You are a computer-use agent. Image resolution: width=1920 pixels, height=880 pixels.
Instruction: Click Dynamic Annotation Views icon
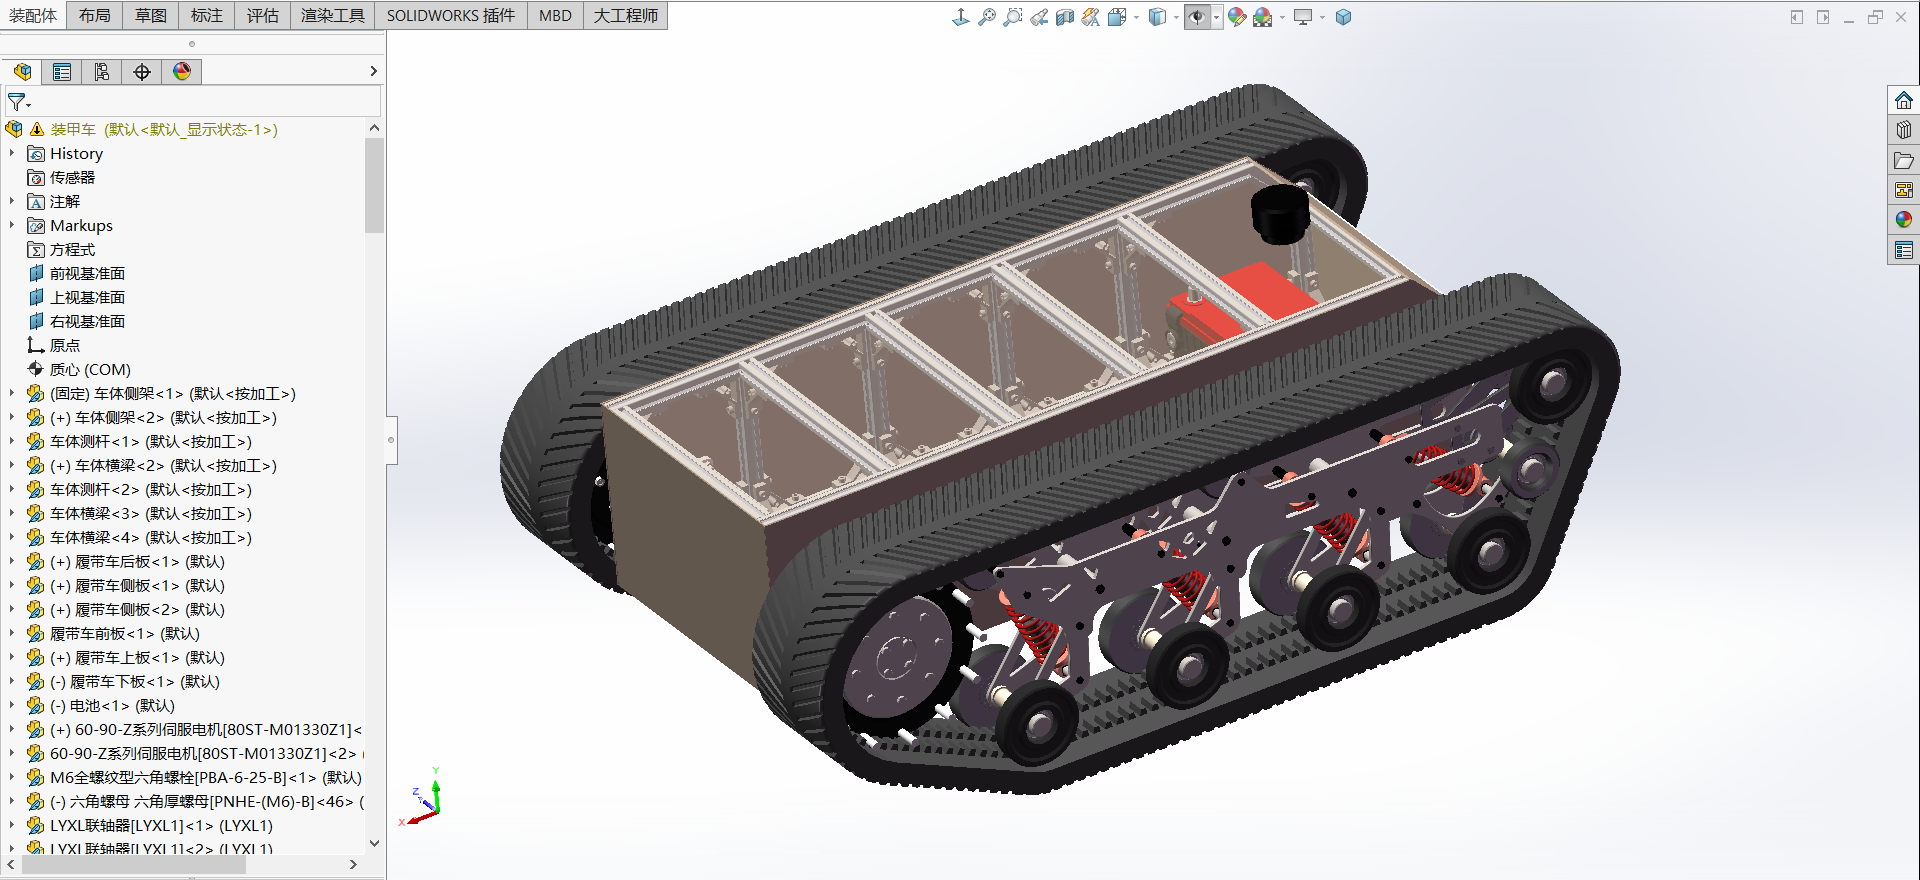[x=1091, y=17]
